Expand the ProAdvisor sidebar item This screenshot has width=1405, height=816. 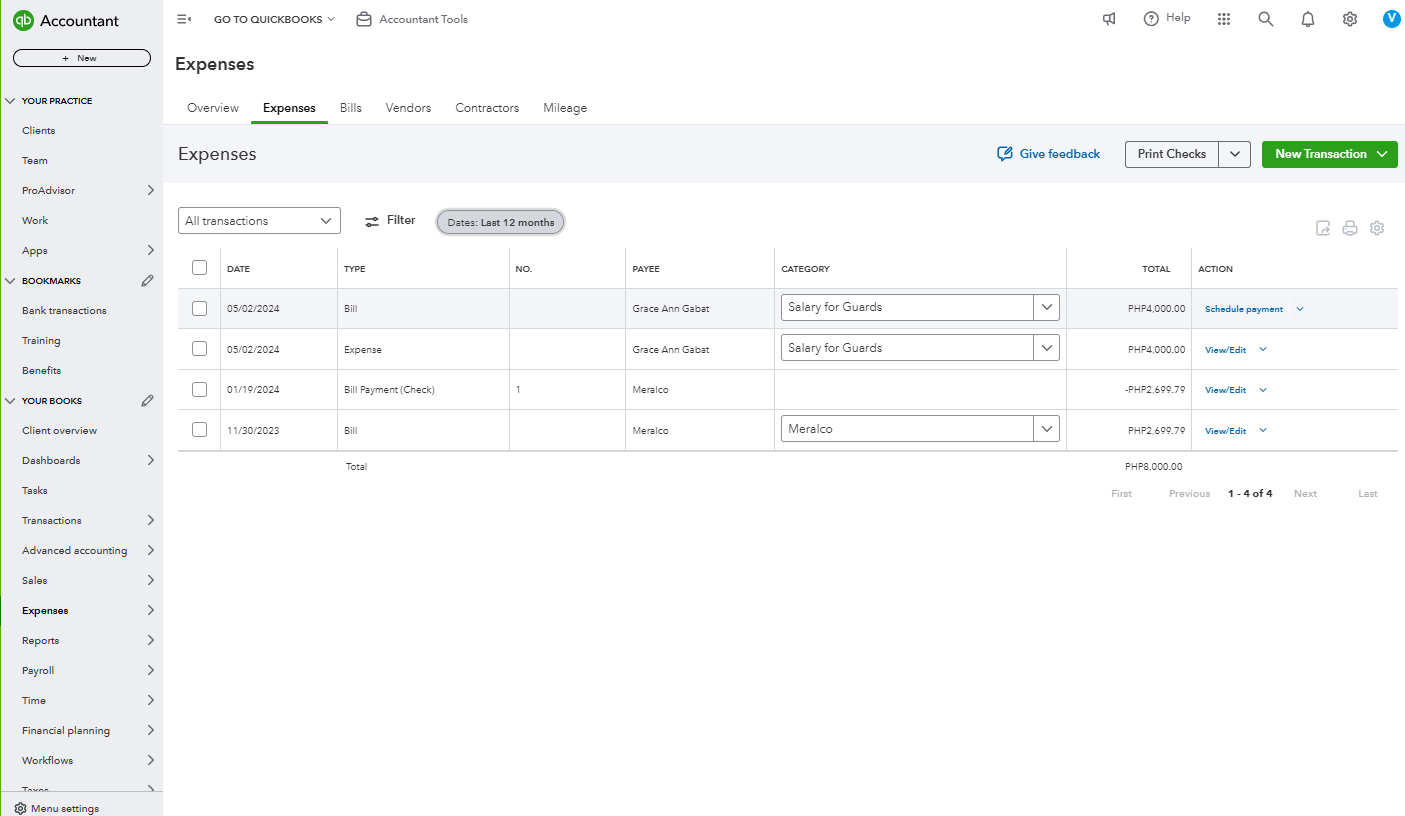click(151, 190)
